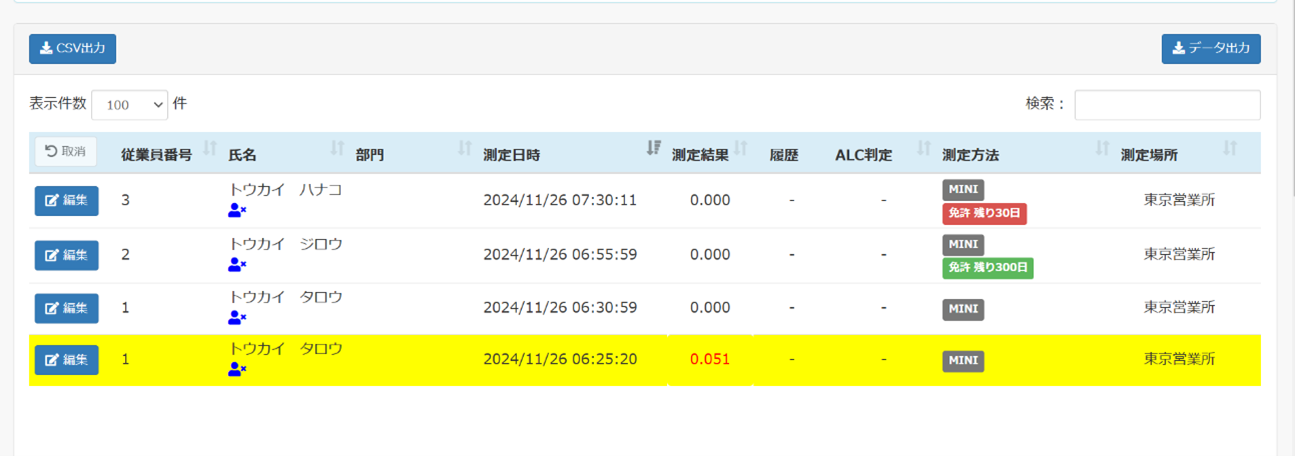Edit the record for employee number 3
Viewport: 1295px width, 456px height.
66,201
